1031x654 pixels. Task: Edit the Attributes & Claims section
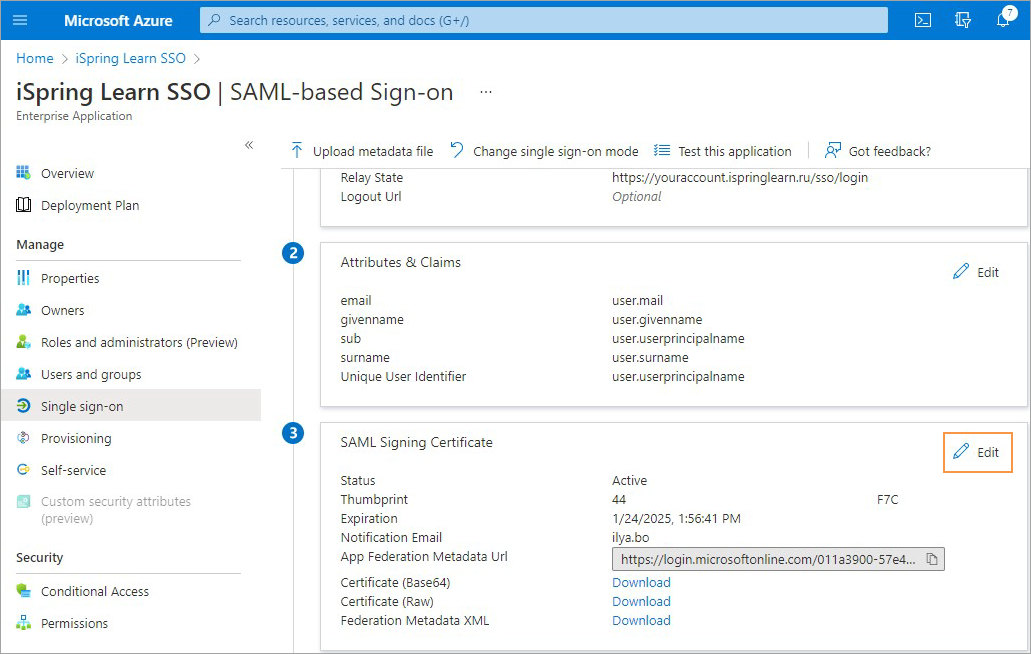(976, 272)
